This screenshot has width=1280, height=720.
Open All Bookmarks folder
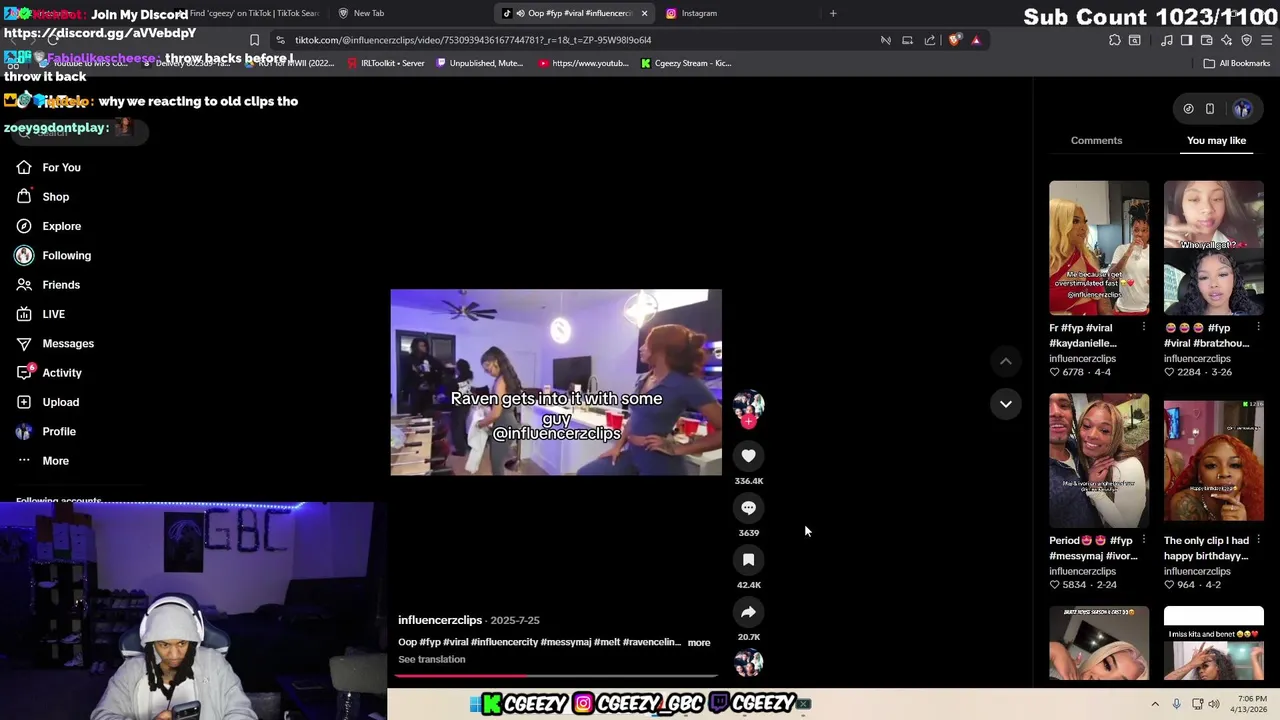point(1237,63)
